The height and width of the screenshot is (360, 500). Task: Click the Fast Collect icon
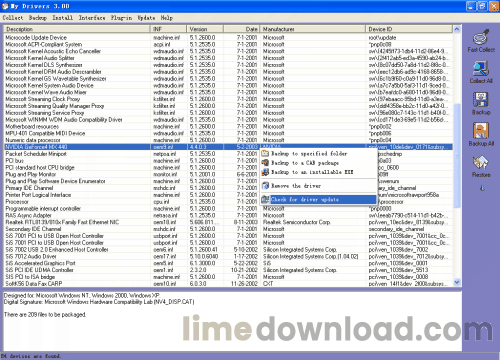481,37
